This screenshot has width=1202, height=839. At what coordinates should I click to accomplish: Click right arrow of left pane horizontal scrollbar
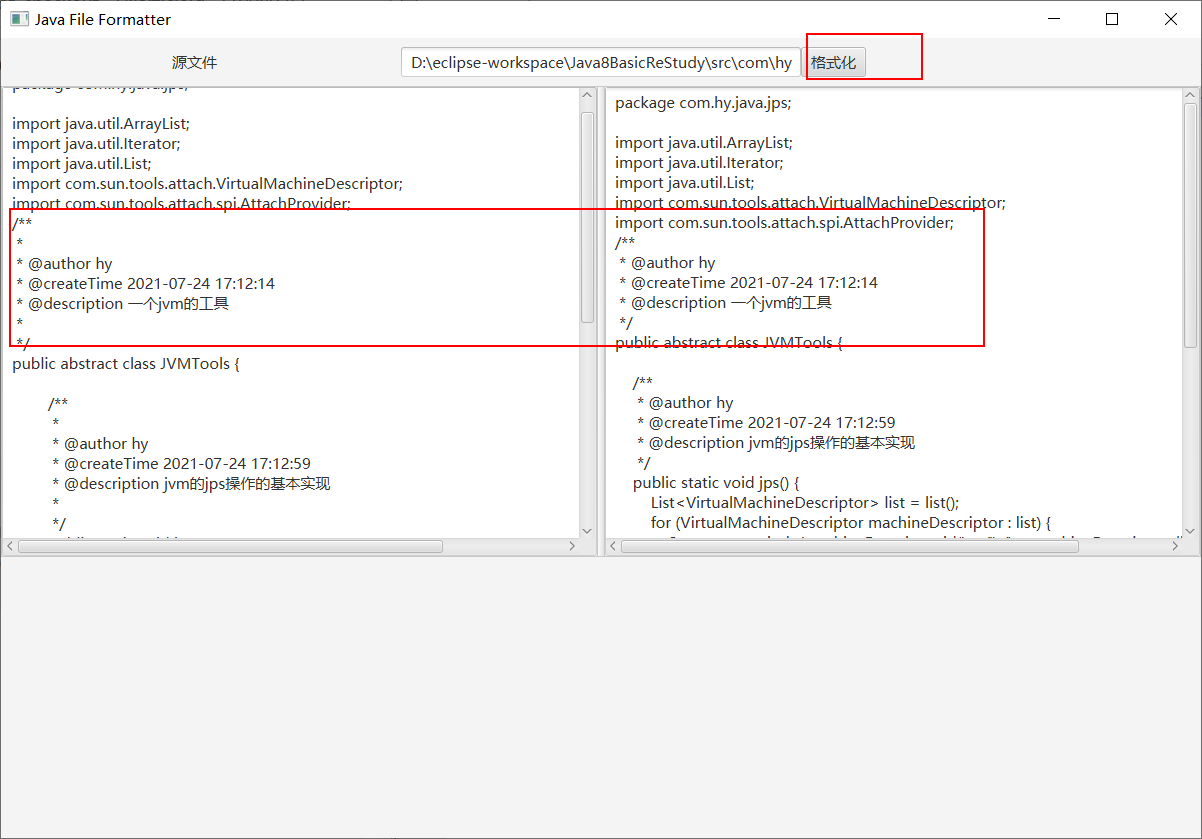[572, 546]
